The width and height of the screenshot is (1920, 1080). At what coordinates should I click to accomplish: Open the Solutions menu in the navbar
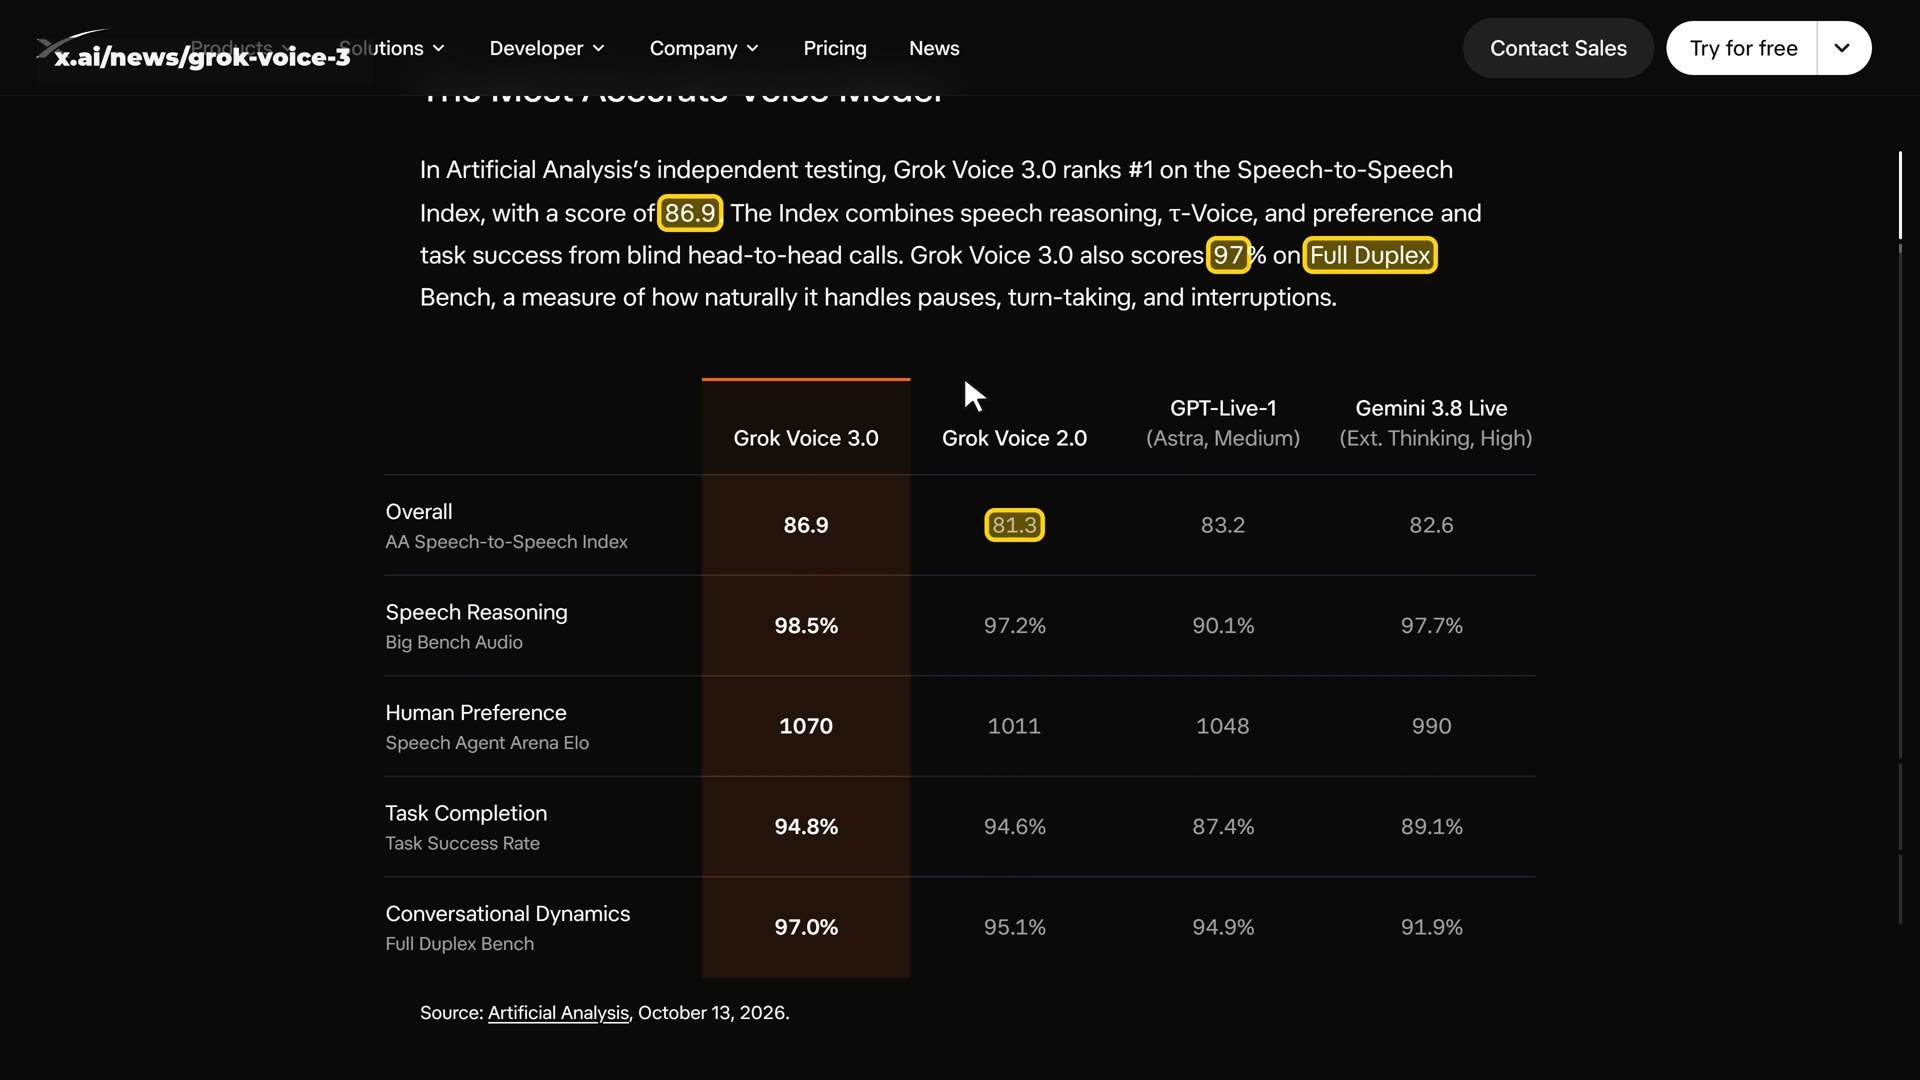392,48
